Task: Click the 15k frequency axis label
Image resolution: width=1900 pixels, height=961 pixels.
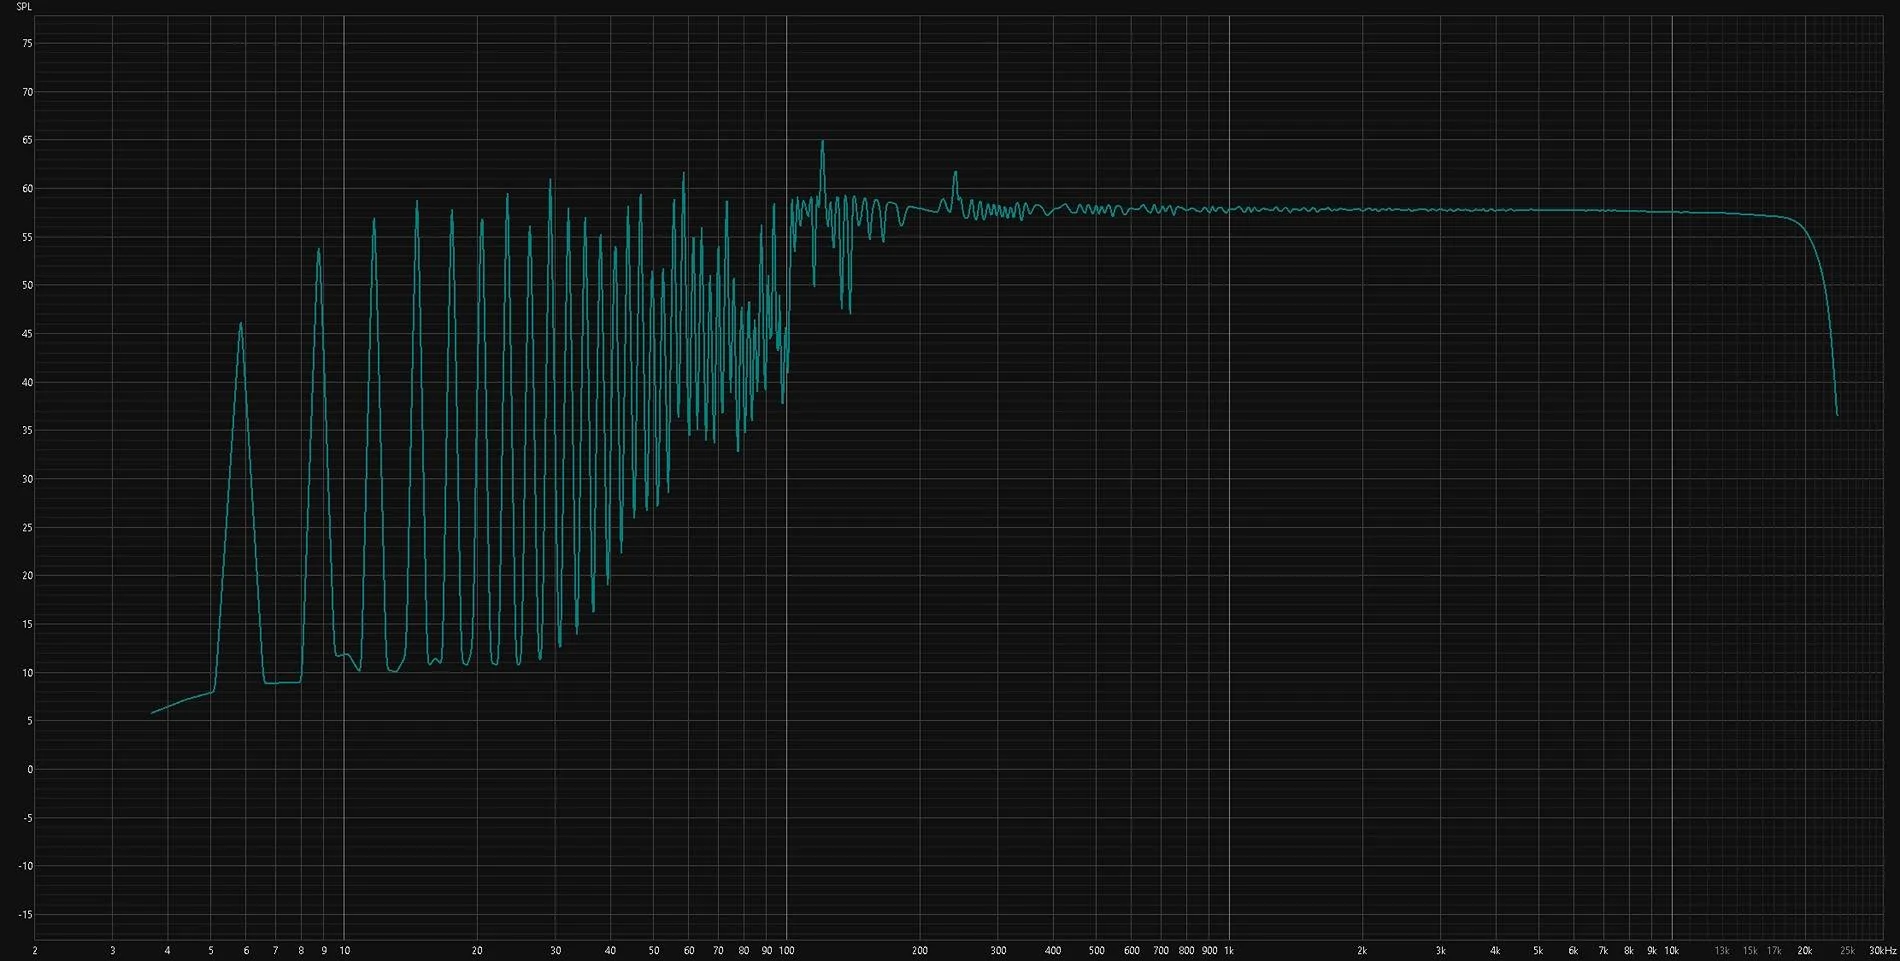Action: tap(1750, 951)
